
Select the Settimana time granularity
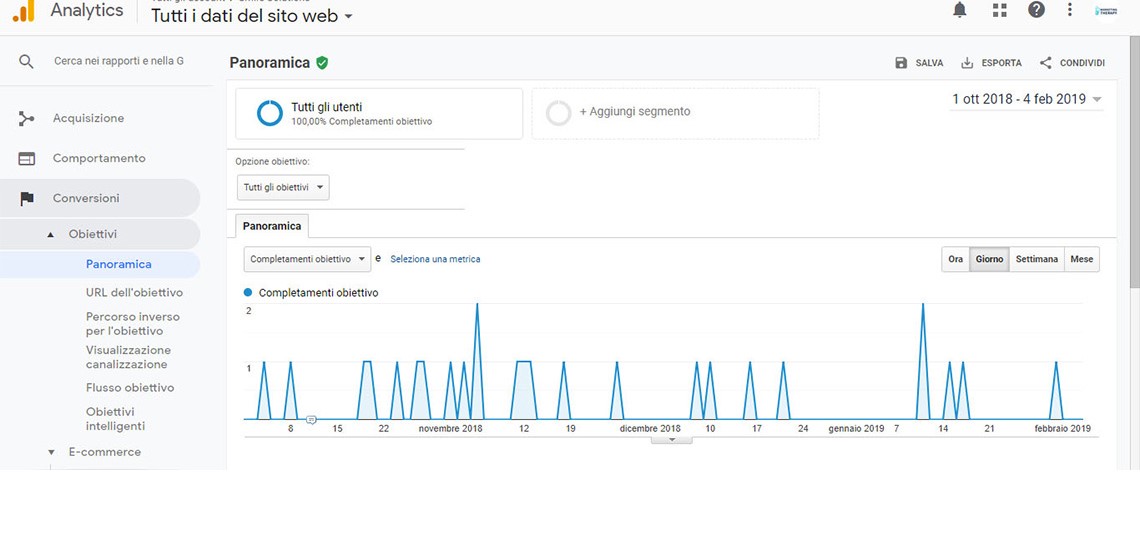pos(1037,260)
